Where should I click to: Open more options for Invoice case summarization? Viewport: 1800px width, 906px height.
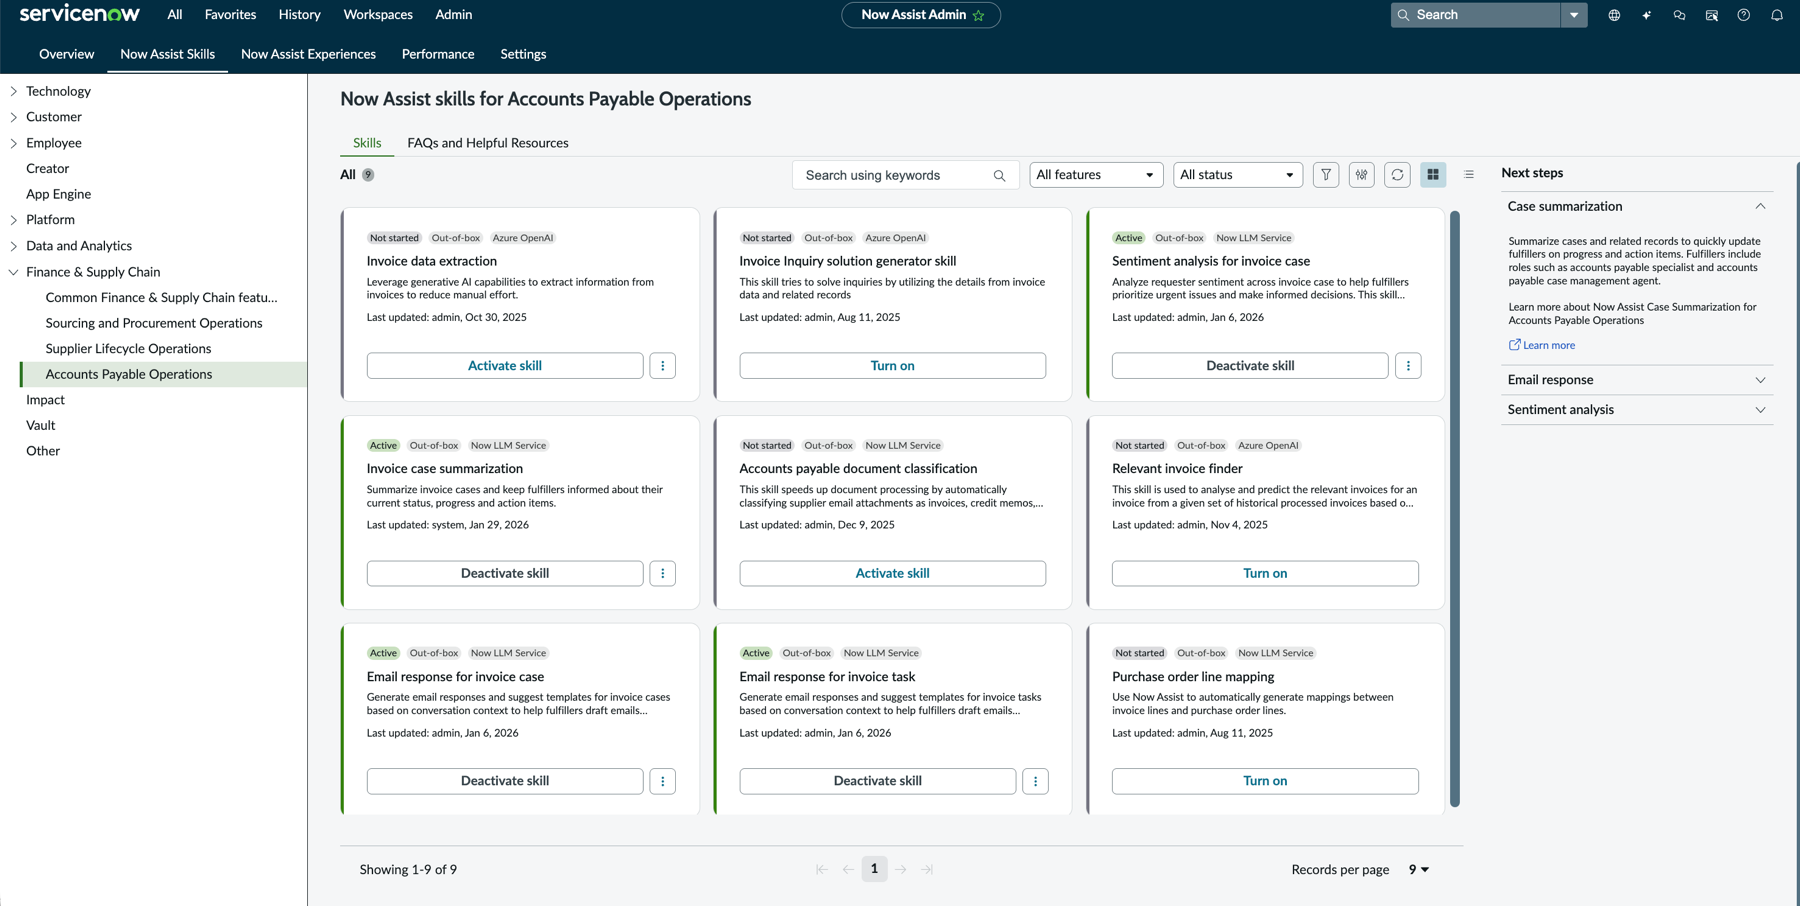click(663, 574)
